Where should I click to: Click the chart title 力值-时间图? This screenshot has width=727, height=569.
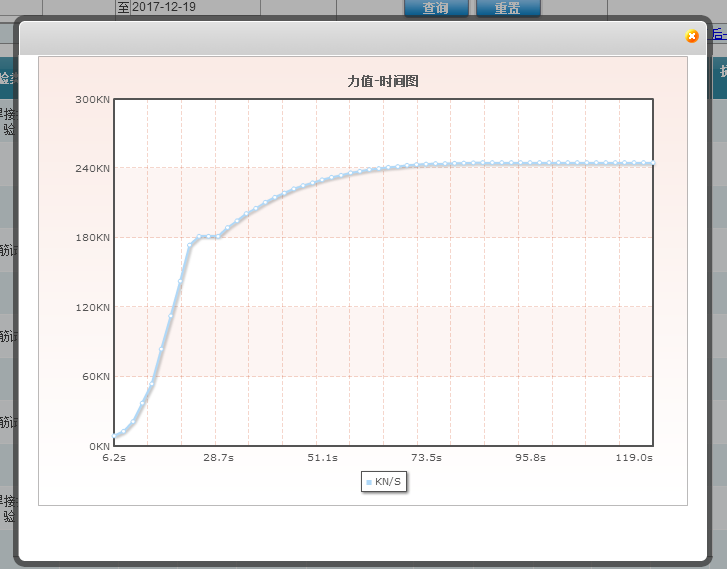point(383,81)
